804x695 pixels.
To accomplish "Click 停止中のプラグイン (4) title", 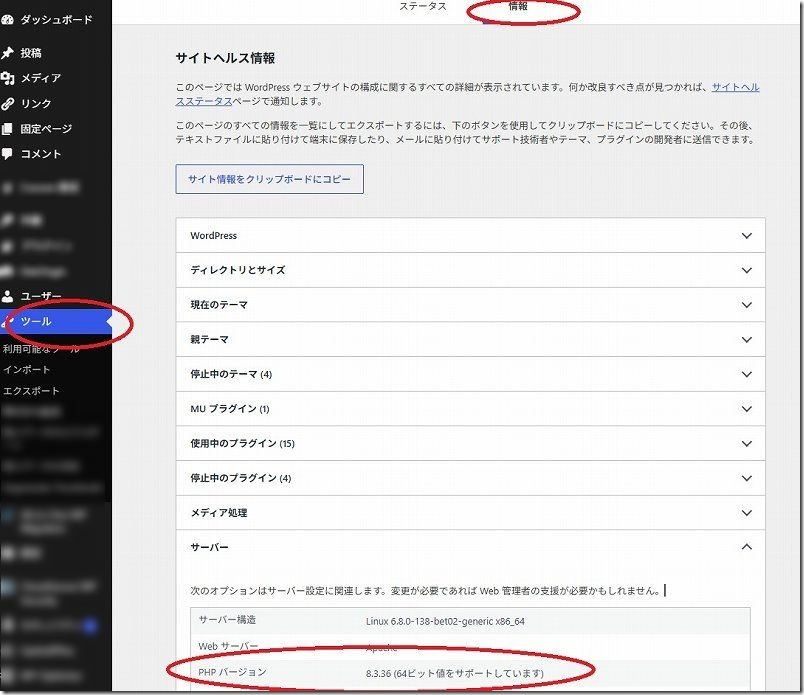I will click(x=241, y=478).
